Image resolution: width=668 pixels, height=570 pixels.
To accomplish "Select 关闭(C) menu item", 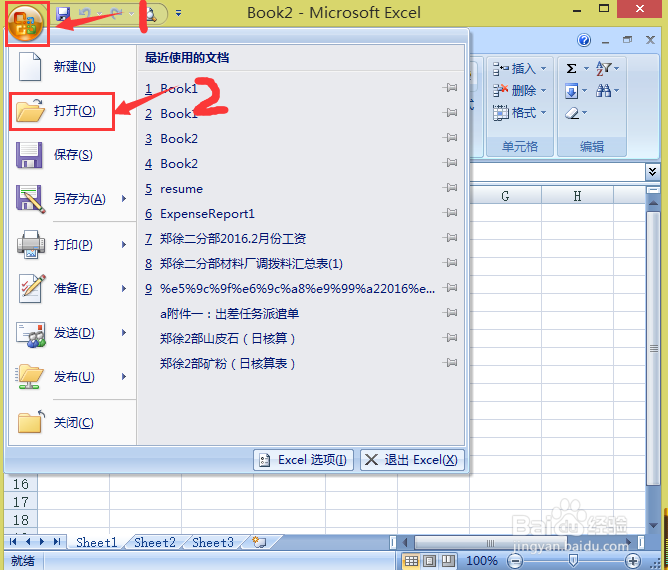I will (x=72, y=422).
